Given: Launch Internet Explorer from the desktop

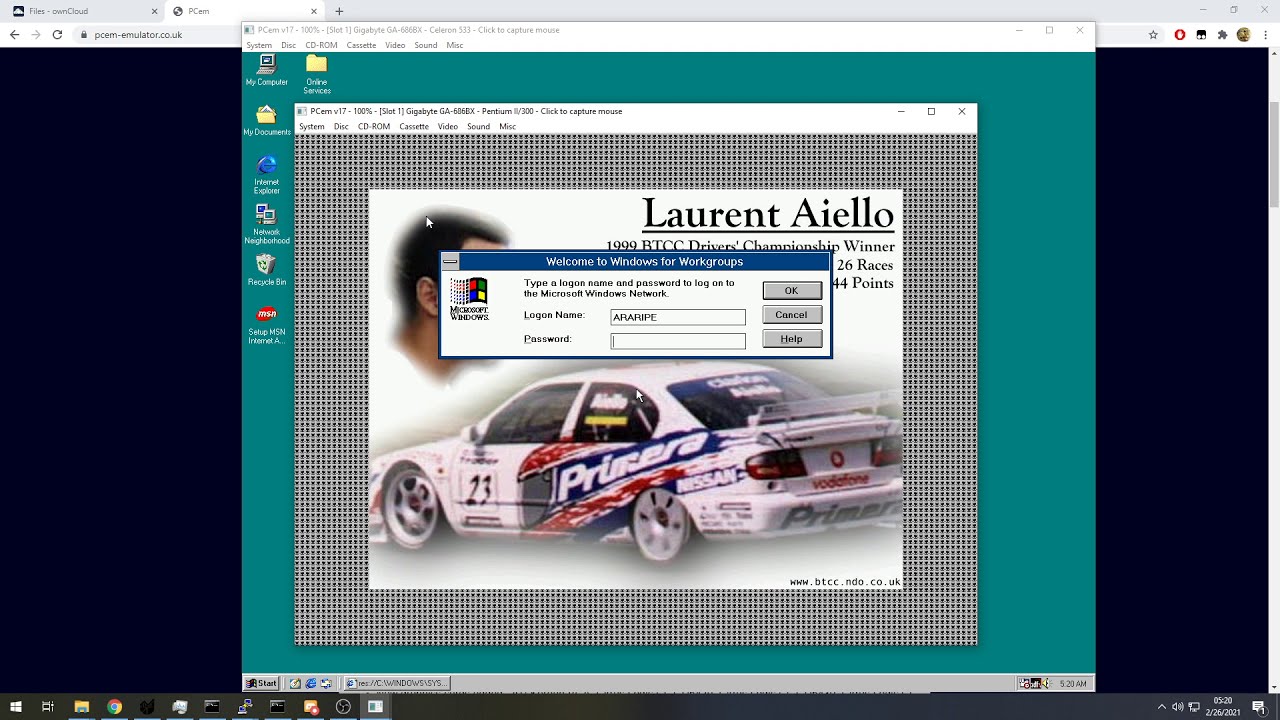Looking at the screenshot, I should [266, 174].
